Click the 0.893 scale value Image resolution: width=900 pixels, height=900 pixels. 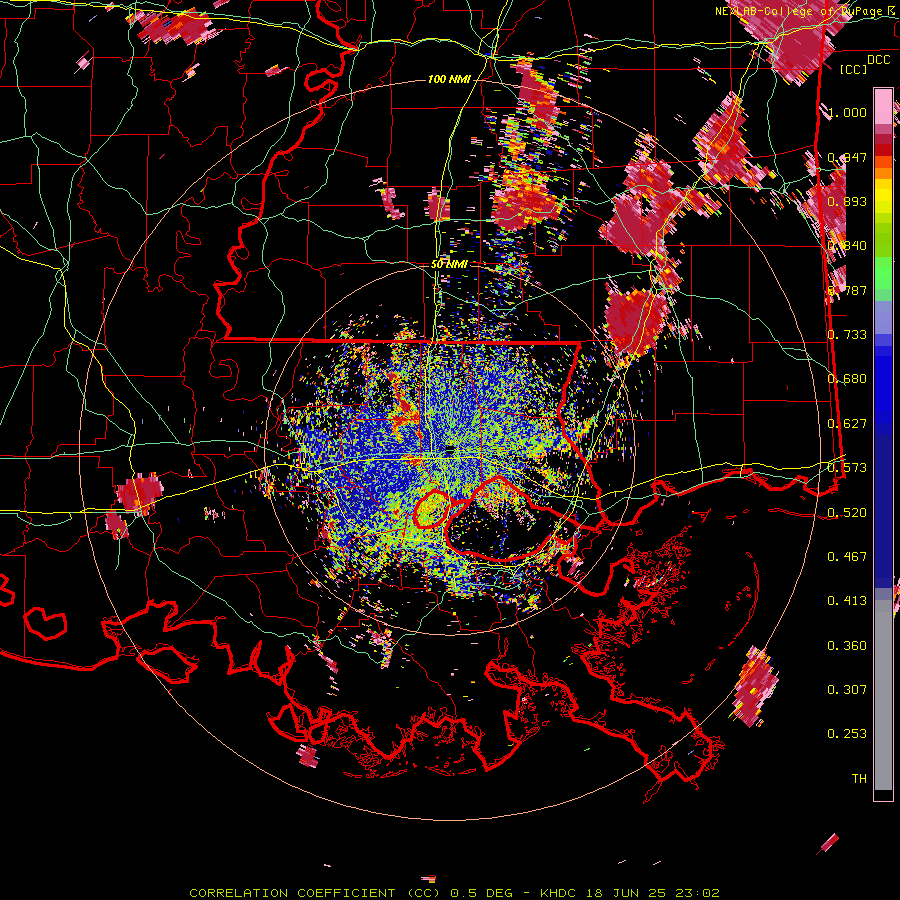(847, 201)
